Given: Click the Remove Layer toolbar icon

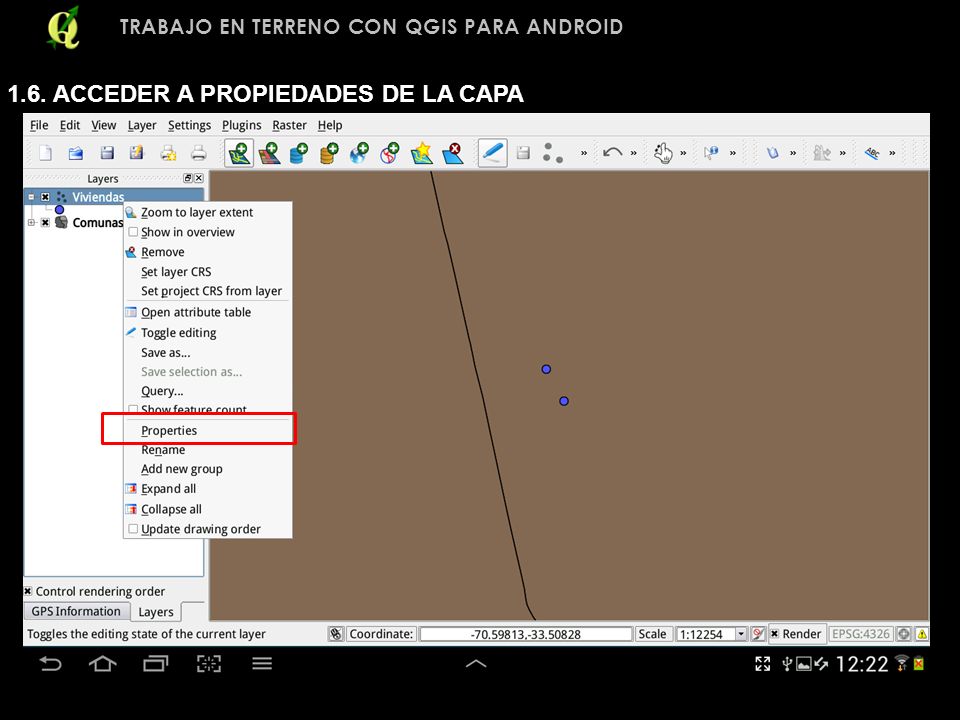Looking at the screenshot, I should 453,152.
